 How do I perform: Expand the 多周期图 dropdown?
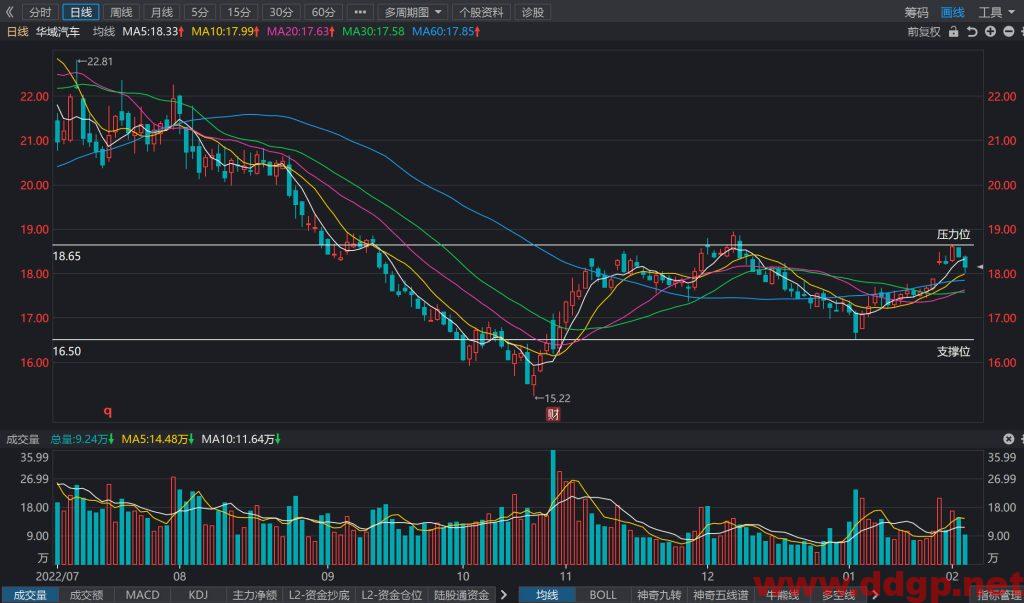pos(413,12)
